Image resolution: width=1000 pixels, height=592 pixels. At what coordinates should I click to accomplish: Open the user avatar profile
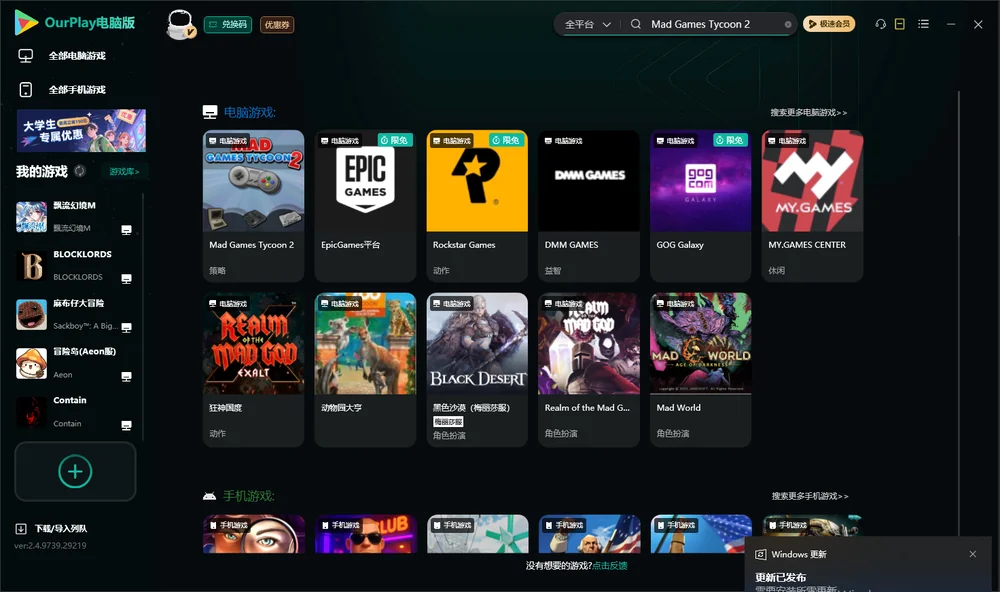click(180, 24)
